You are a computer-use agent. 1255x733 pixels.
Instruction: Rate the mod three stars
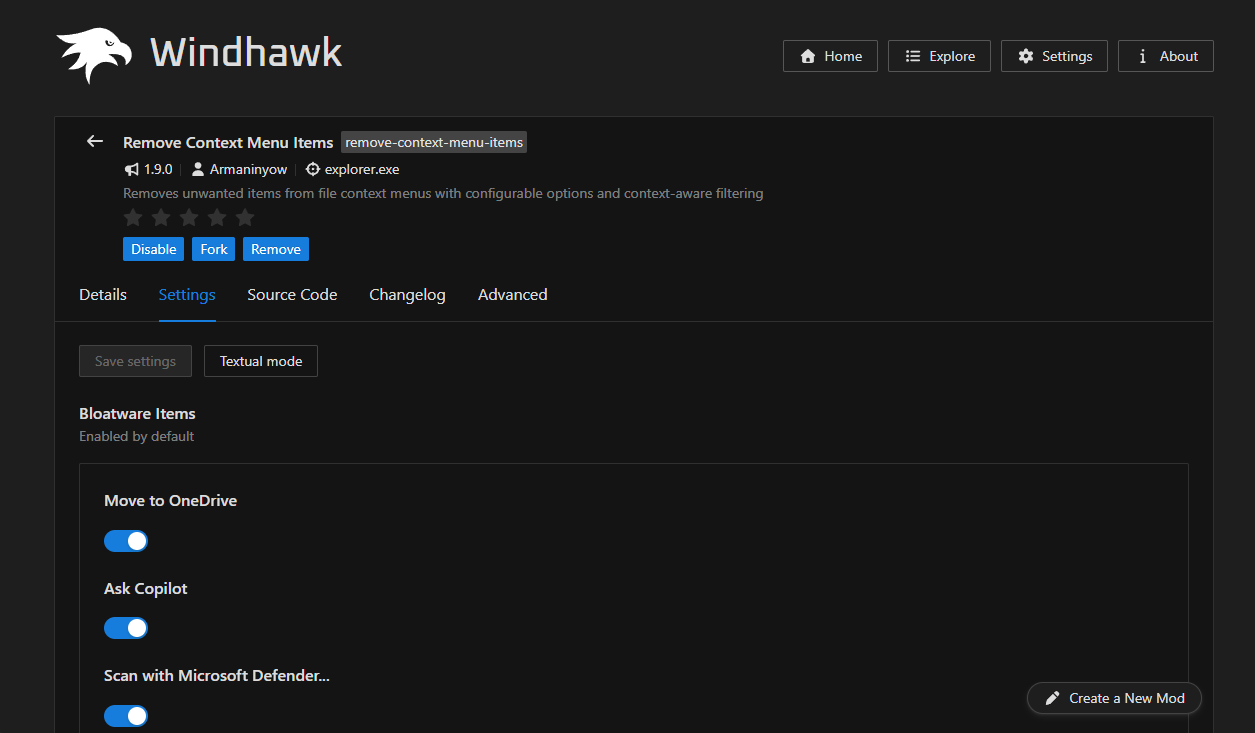(189, 217)
